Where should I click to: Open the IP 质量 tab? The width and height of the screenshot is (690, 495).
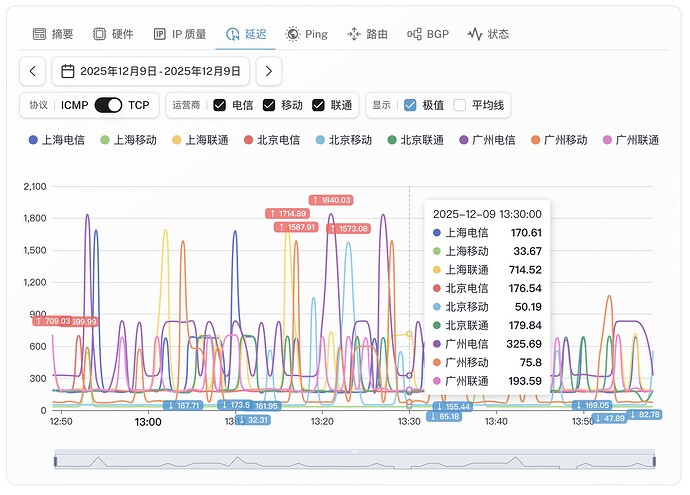pos(180,34)
